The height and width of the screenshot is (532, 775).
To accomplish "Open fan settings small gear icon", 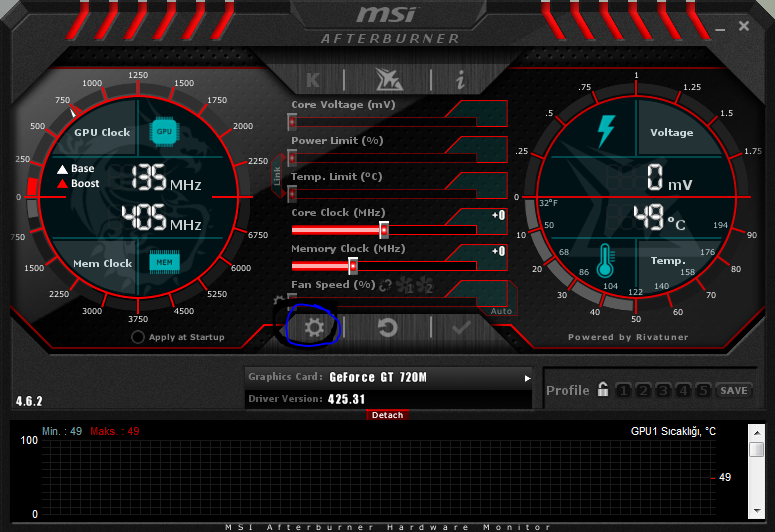I will click(x=279, y=300).
